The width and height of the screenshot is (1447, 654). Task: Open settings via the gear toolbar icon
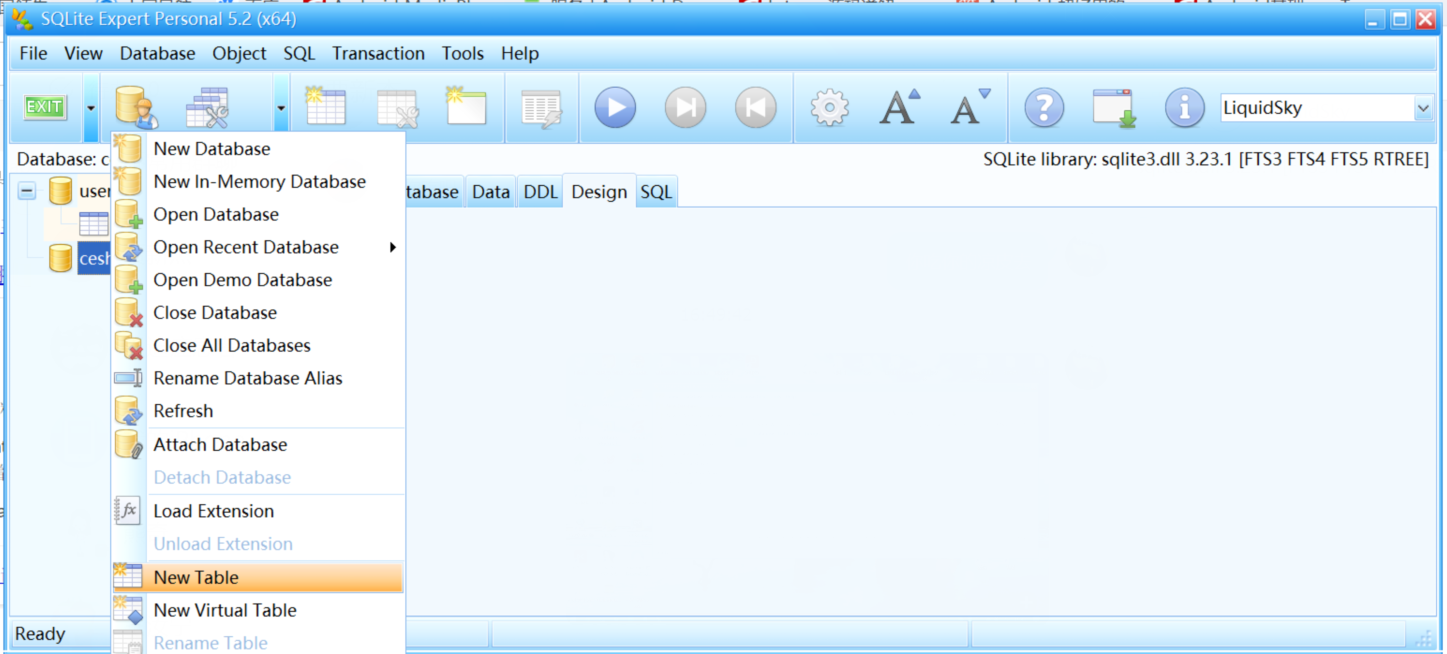(828, 107)
